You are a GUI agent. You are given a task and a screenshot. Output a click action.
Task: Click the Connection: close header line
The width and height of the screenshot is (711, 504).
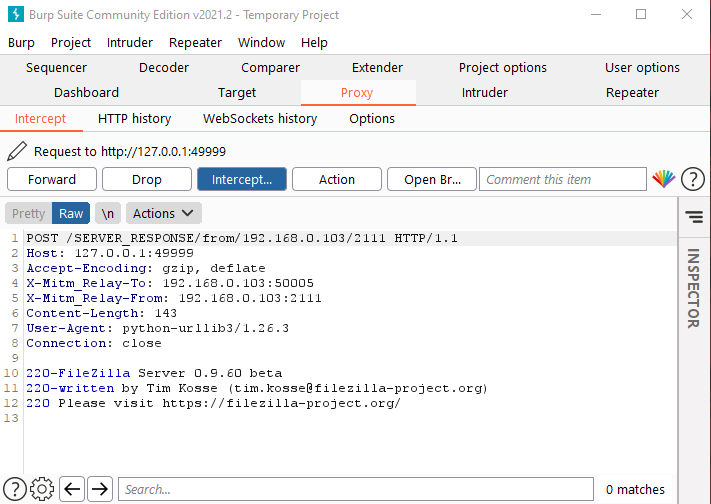pos(93,343)
